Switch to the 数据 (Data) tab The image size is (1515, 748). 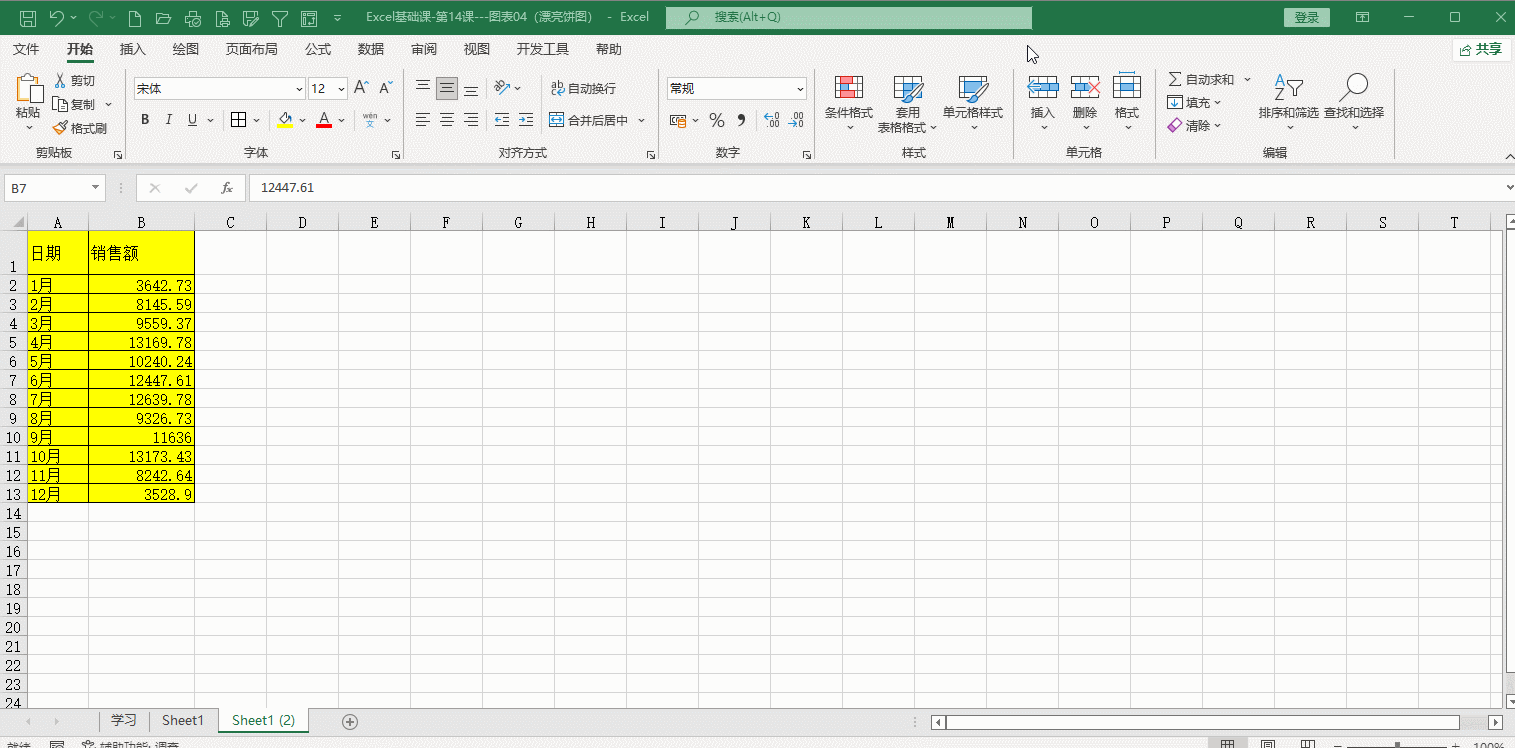tap(371, 49)
